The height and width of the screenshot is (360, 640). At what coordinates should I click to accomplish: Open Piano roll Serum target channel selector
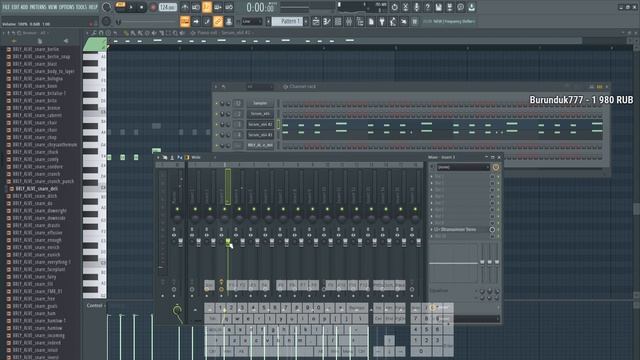[x=236, y=33]
